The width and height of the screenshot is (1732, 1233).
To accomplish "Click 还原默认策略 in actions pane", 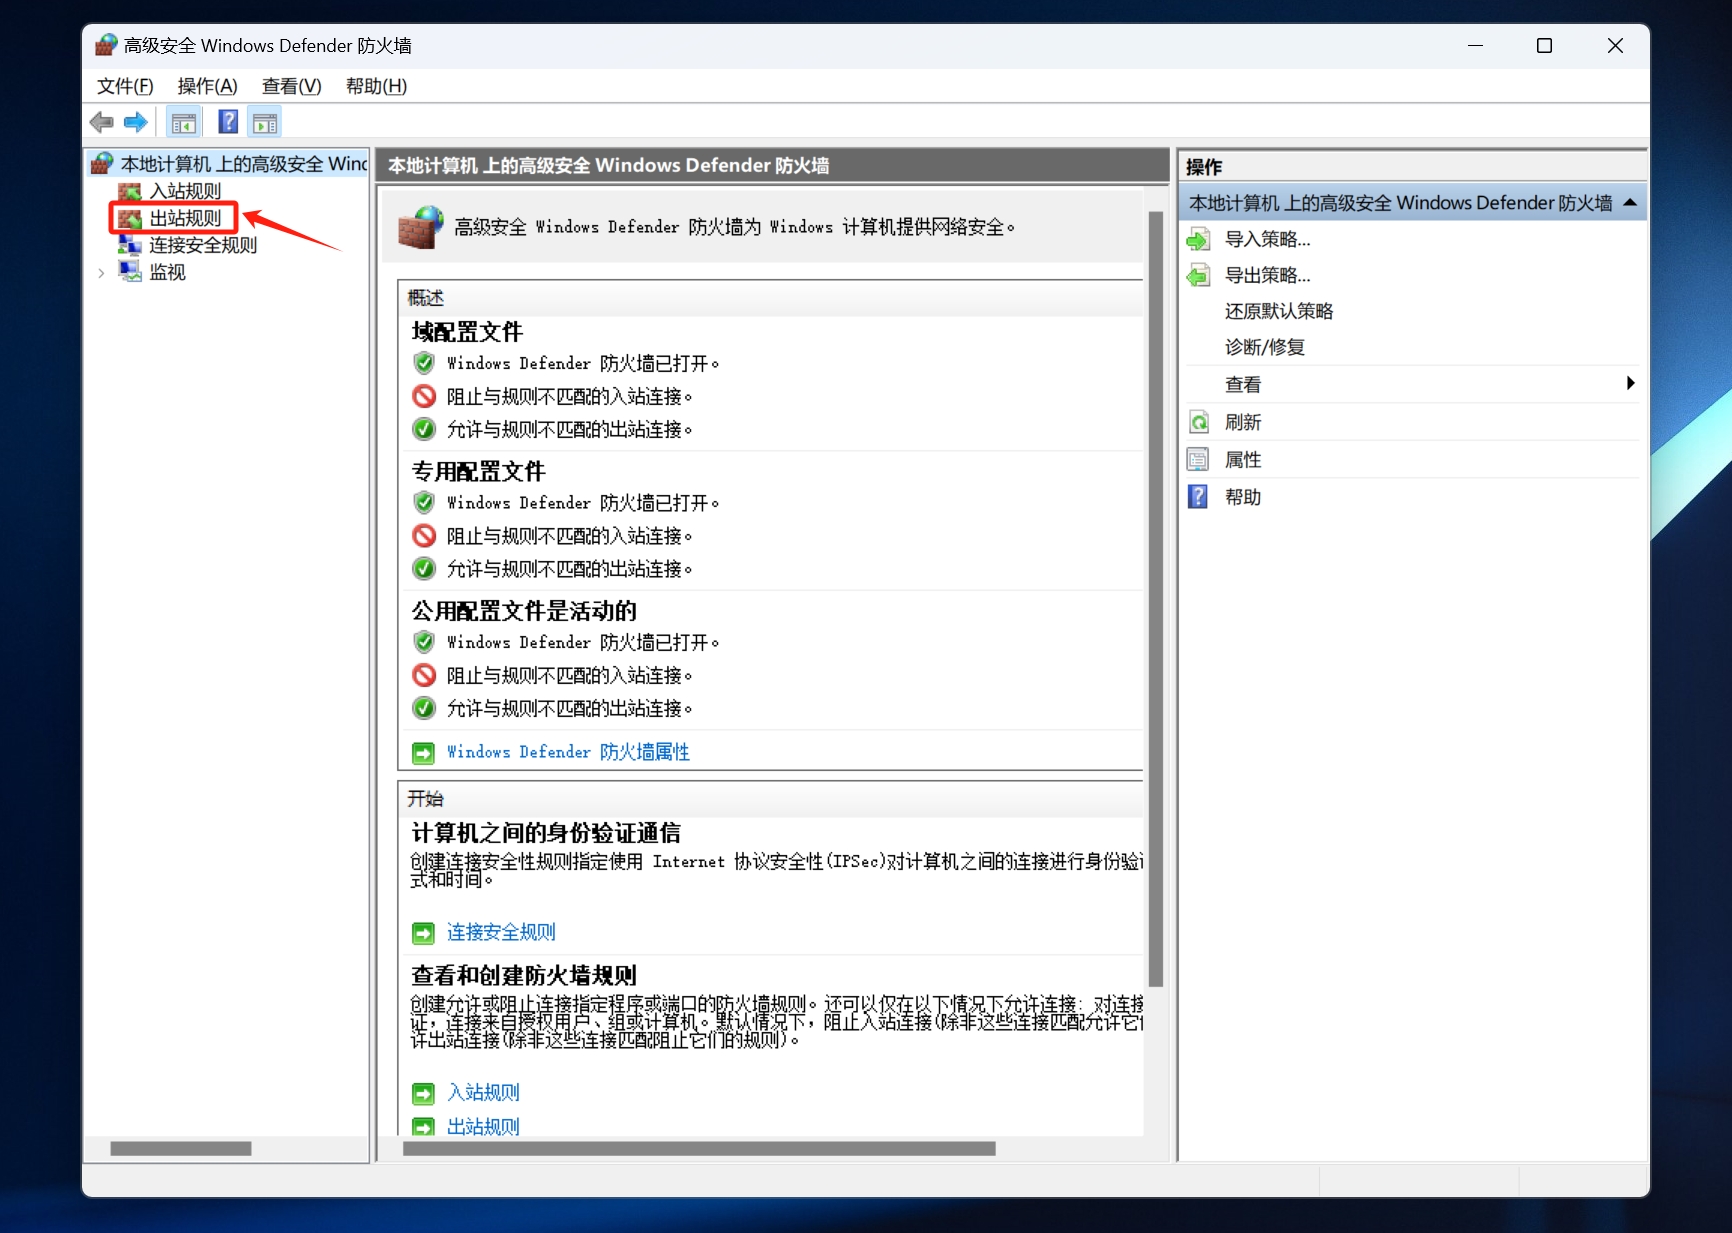I will (1279, 312).
